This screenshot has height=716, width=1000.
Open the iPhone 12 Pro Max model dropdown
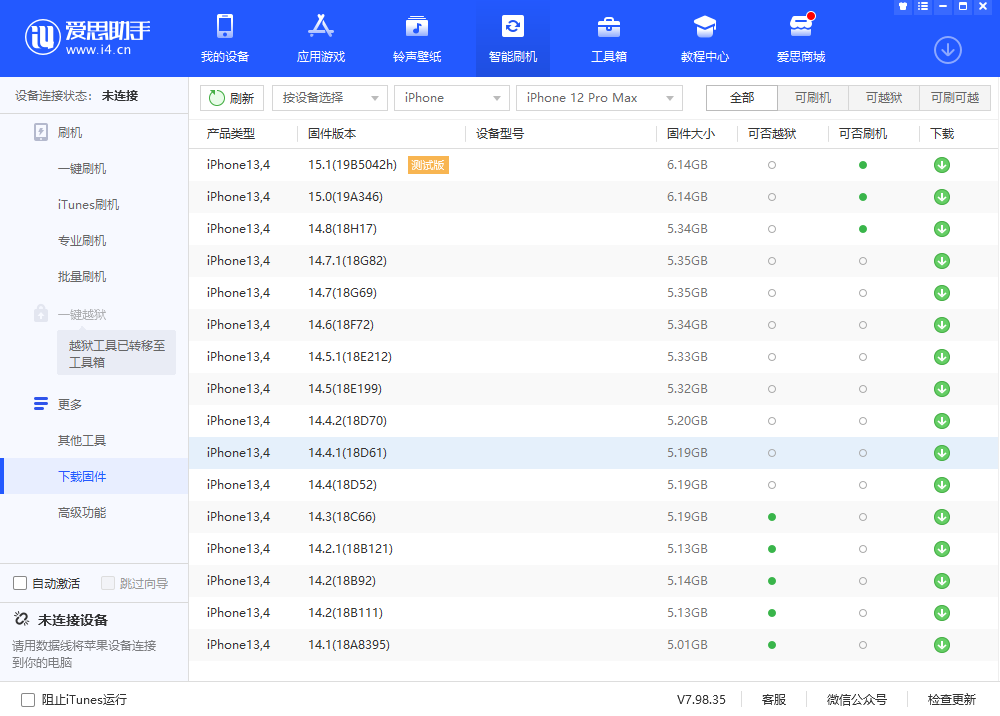click(x=598, y=98)
